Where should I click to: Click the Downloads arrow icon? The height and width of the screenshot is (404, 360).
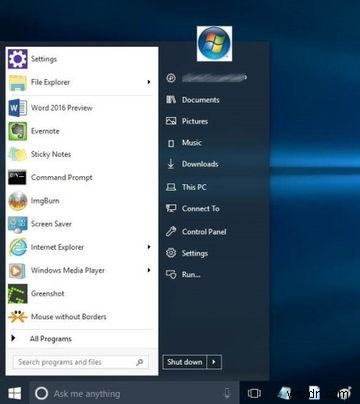point(171,164)
